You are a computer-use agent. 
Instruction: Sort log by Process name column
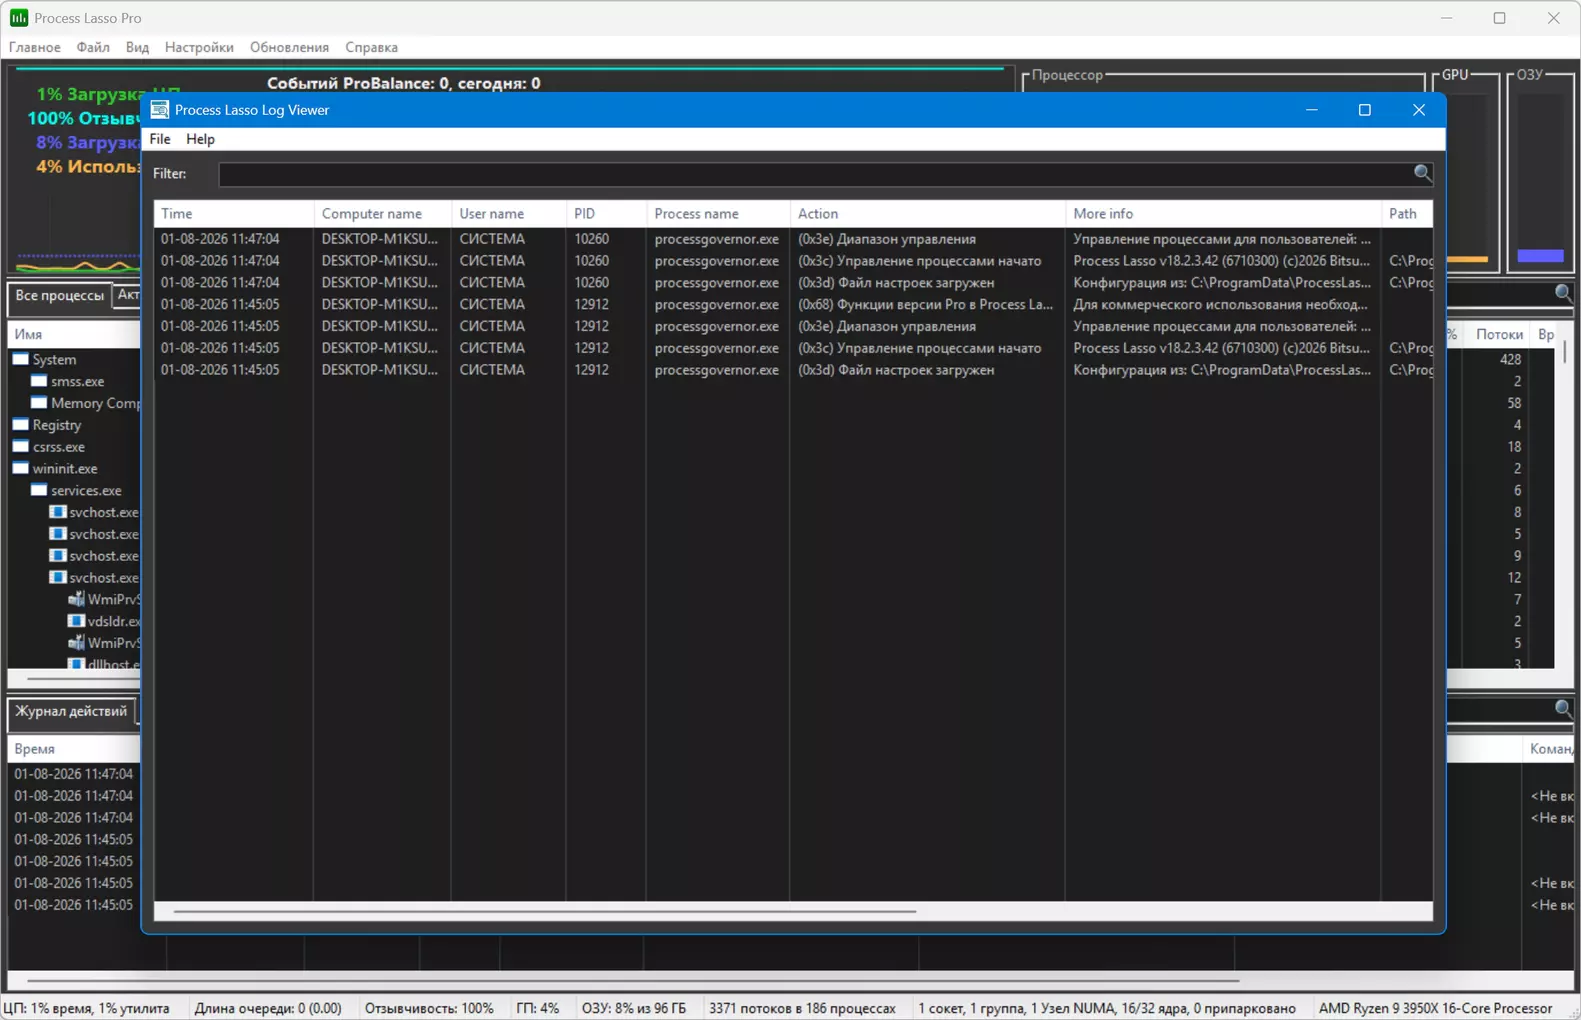(717, 214)
